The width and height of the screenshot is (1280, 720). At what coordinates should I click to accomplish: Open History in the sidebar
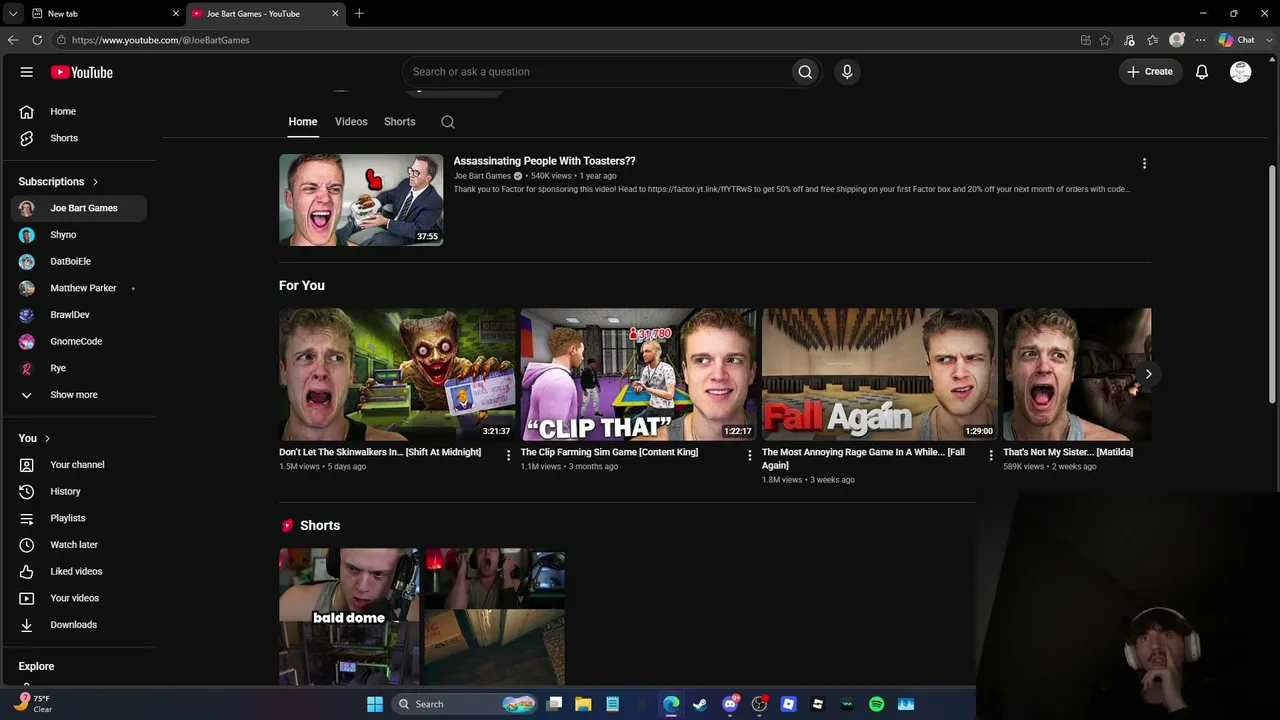pyautogui.click(x=78, y=491)
